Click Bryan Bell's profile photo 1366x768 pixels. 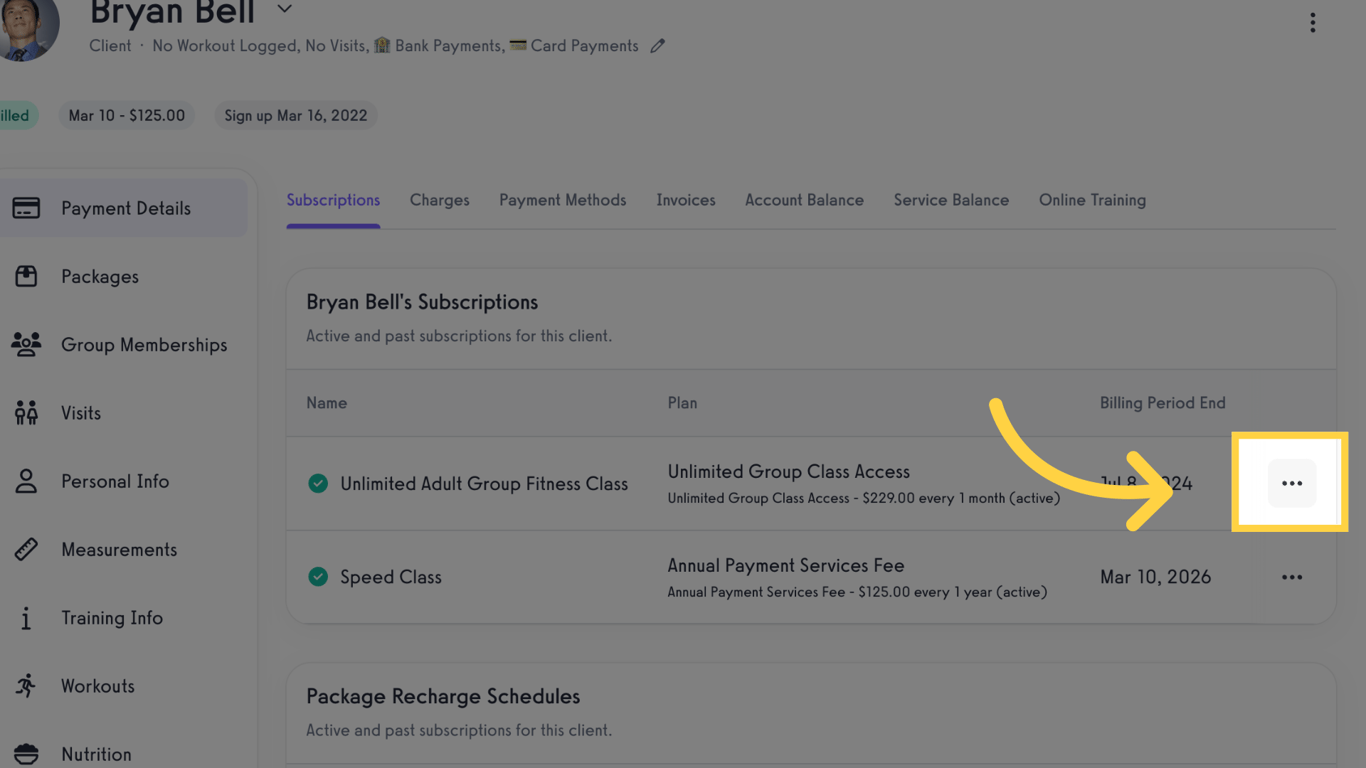28,30
